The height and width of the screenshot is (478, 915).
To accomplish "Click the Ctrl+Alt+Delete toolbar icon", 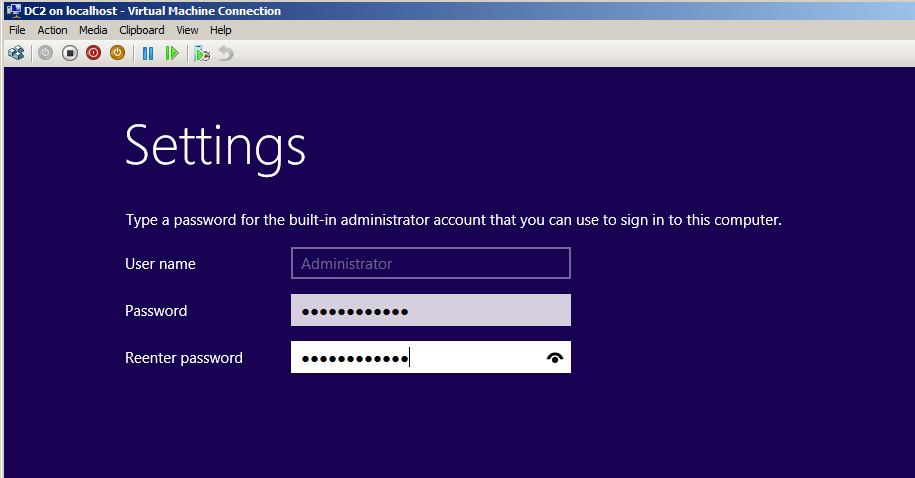I will coord(15,53).
